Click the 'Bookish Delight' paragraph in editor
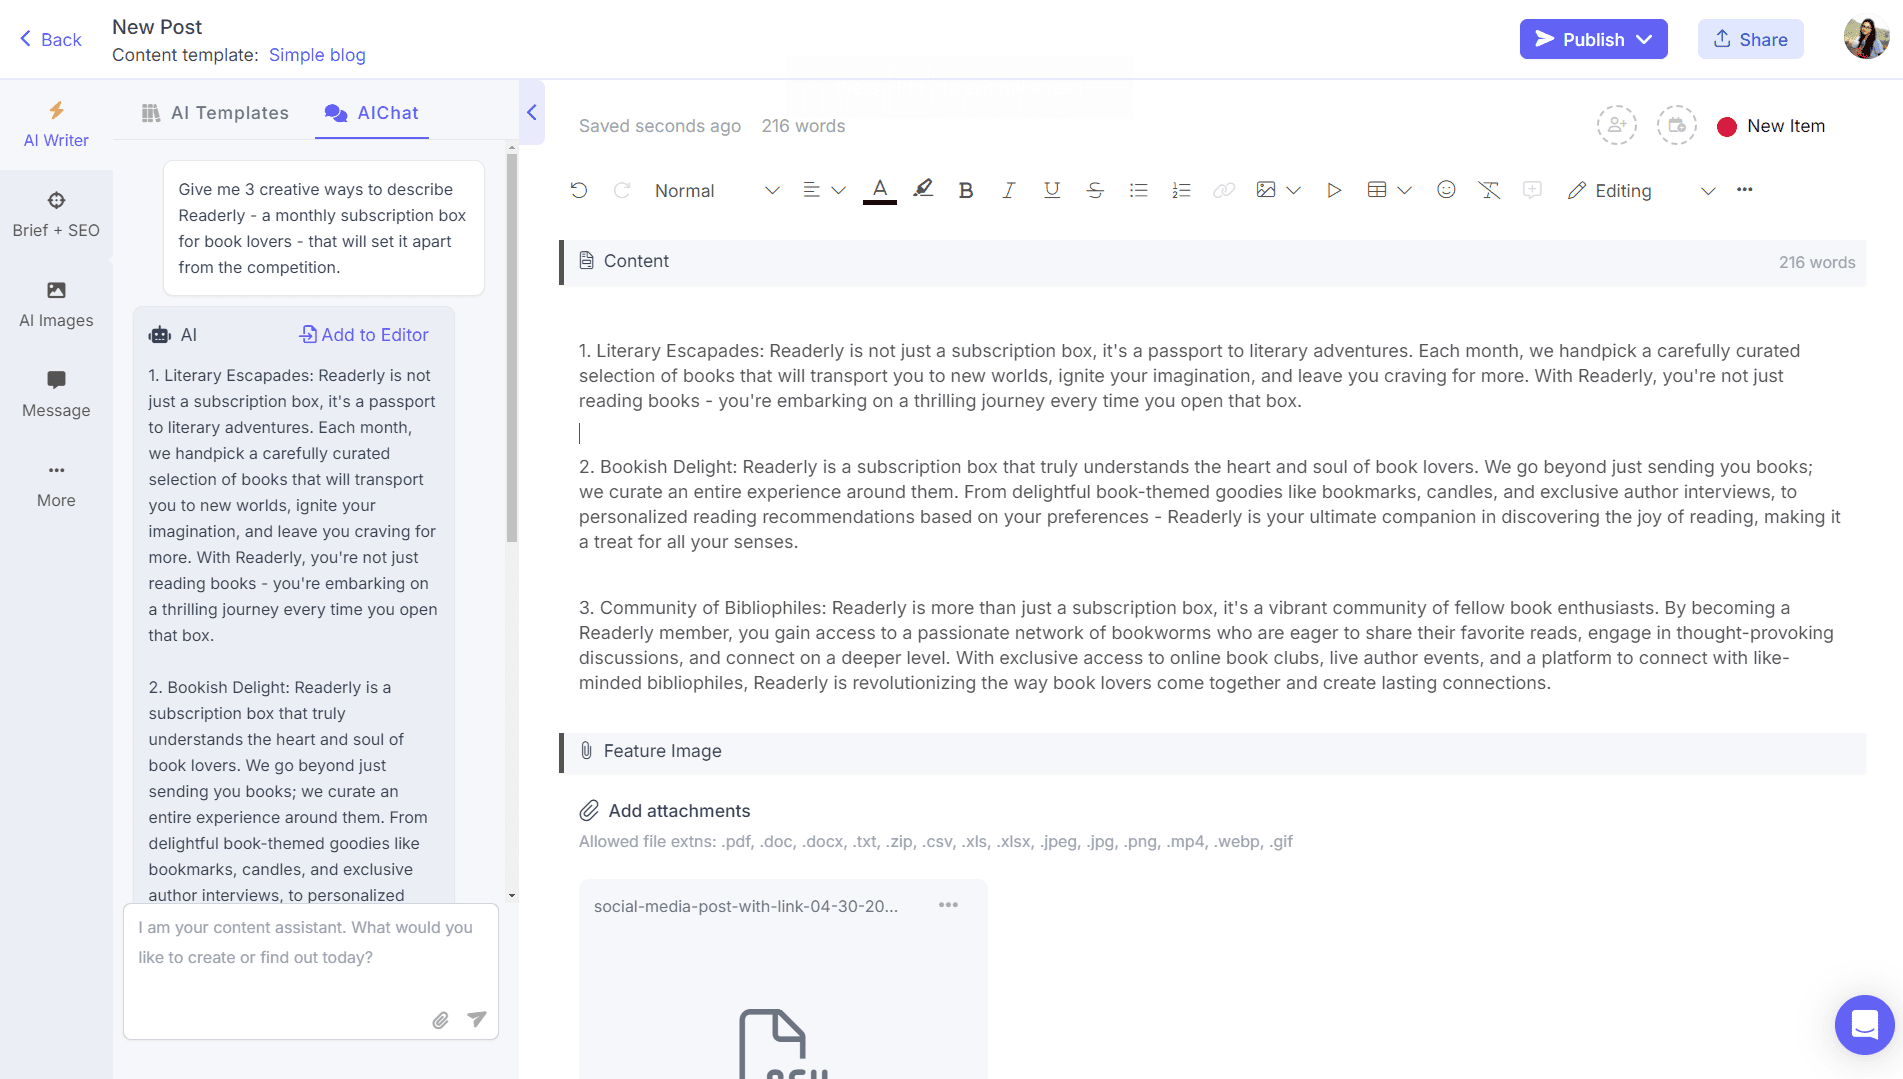This screenshot has width=1903, height=1079. (x=1210, y=504)
